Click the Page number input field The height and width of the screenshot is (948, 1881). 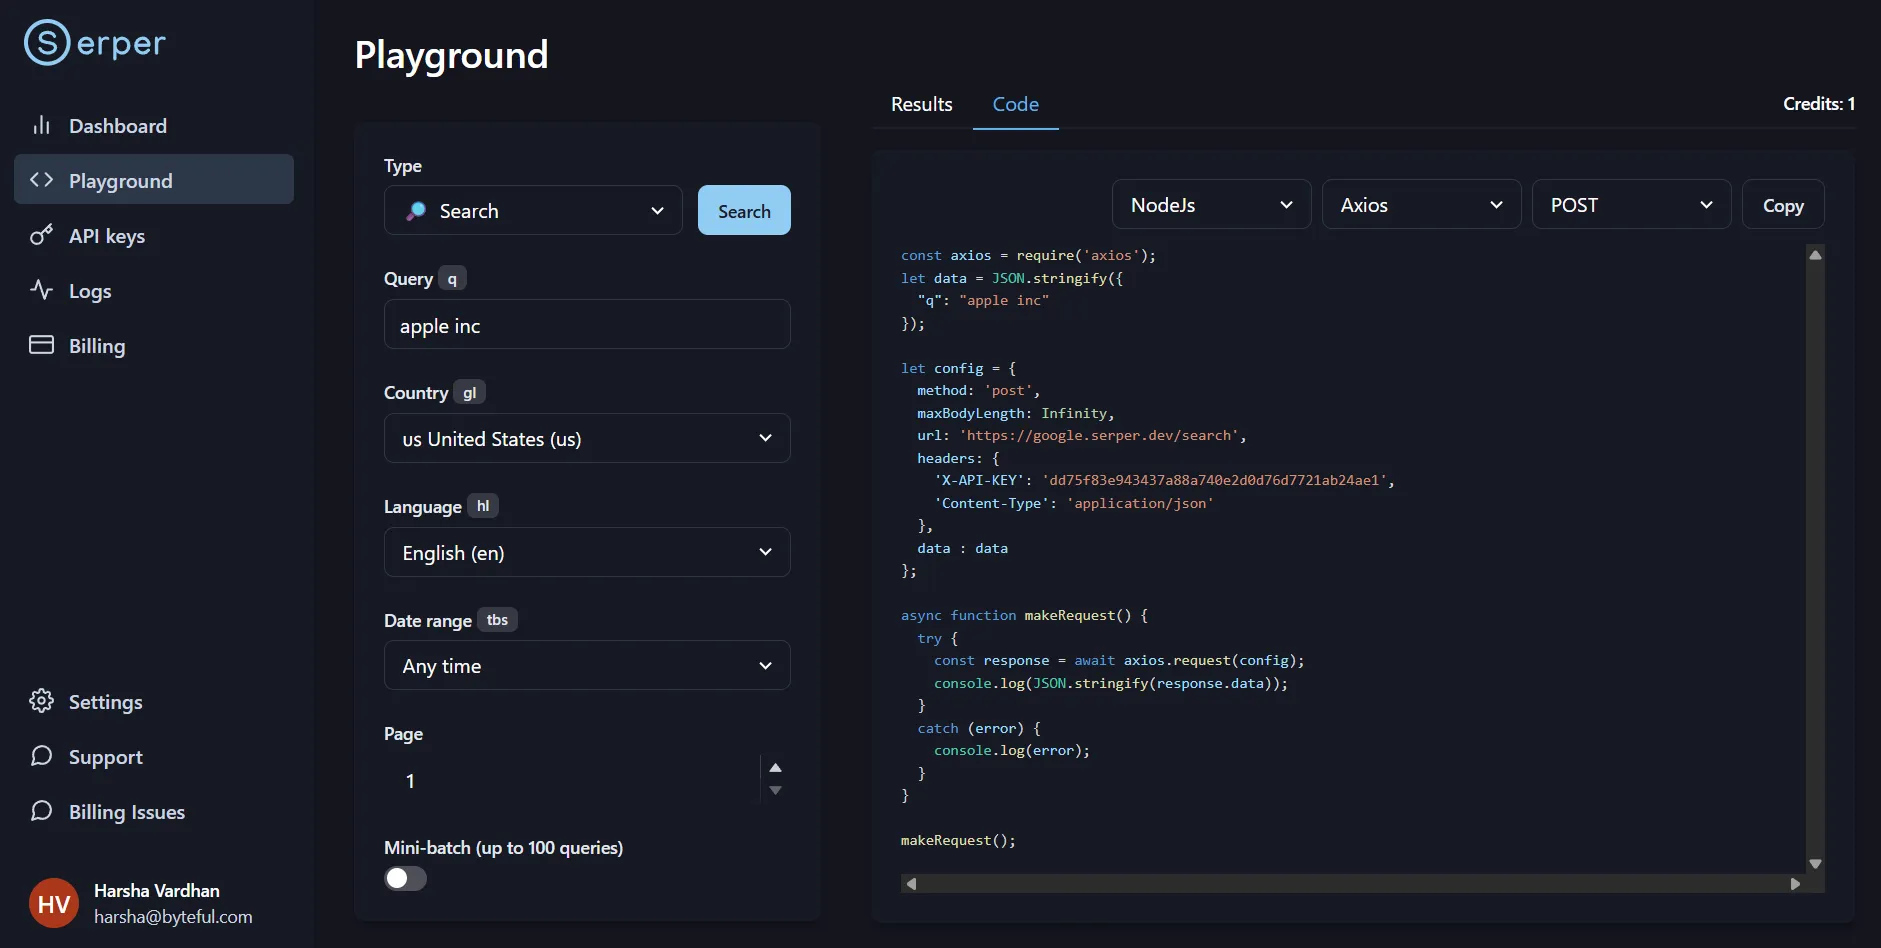point(572,780)
